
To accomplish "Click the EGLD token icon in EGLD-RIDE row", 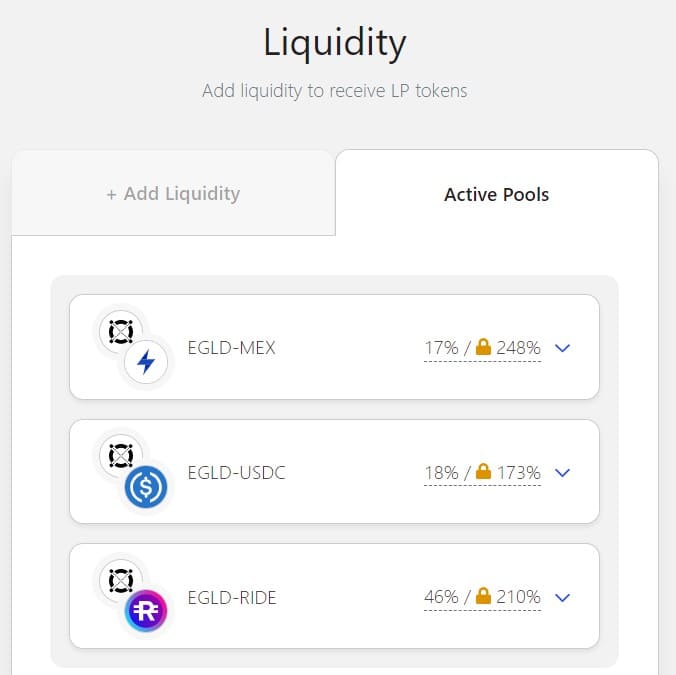I will point(121,580).
